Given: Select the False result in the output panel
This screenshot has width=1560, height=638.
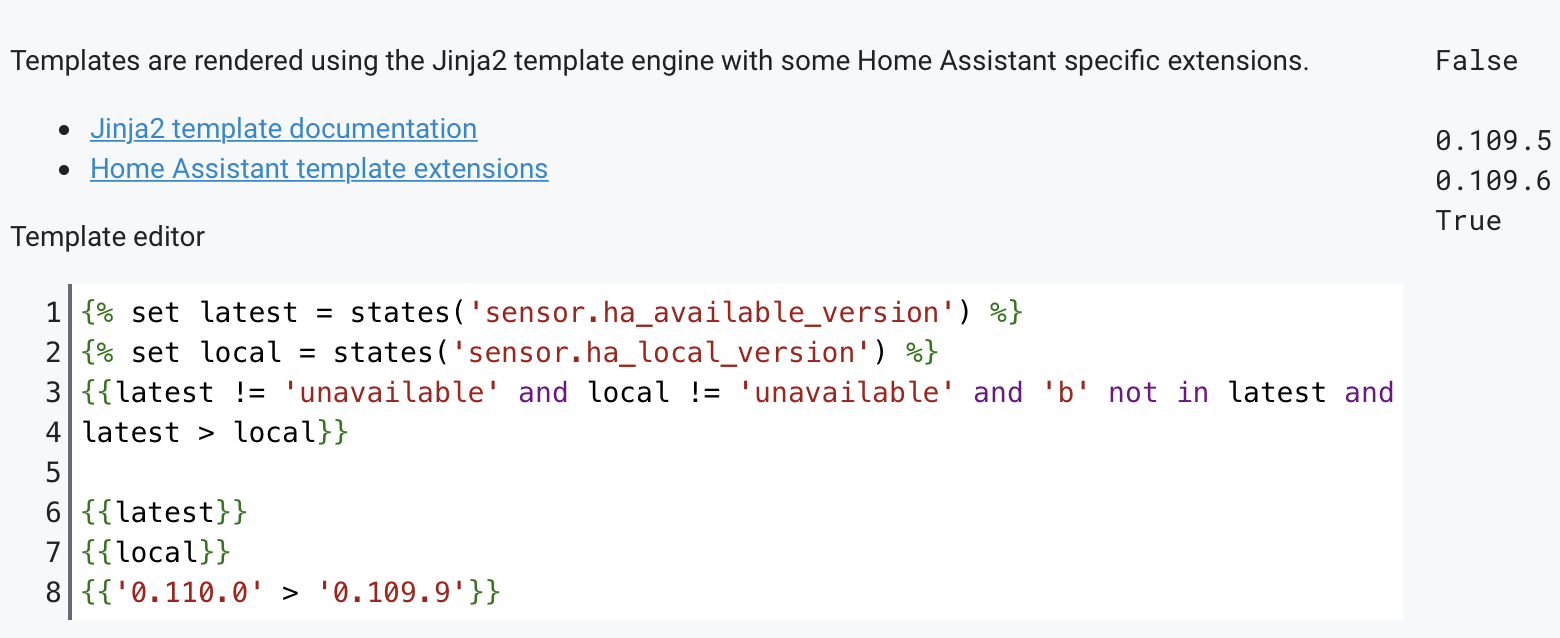Looking at the screenshot, I should (x=1476, y=61).
